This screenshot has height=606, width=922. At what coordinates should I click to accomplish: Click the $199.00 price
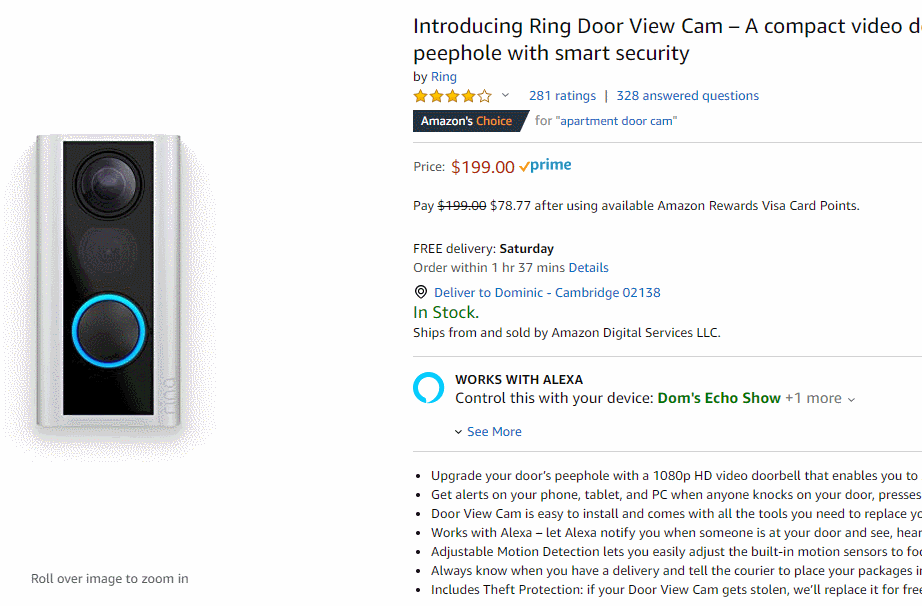[483, 167]
